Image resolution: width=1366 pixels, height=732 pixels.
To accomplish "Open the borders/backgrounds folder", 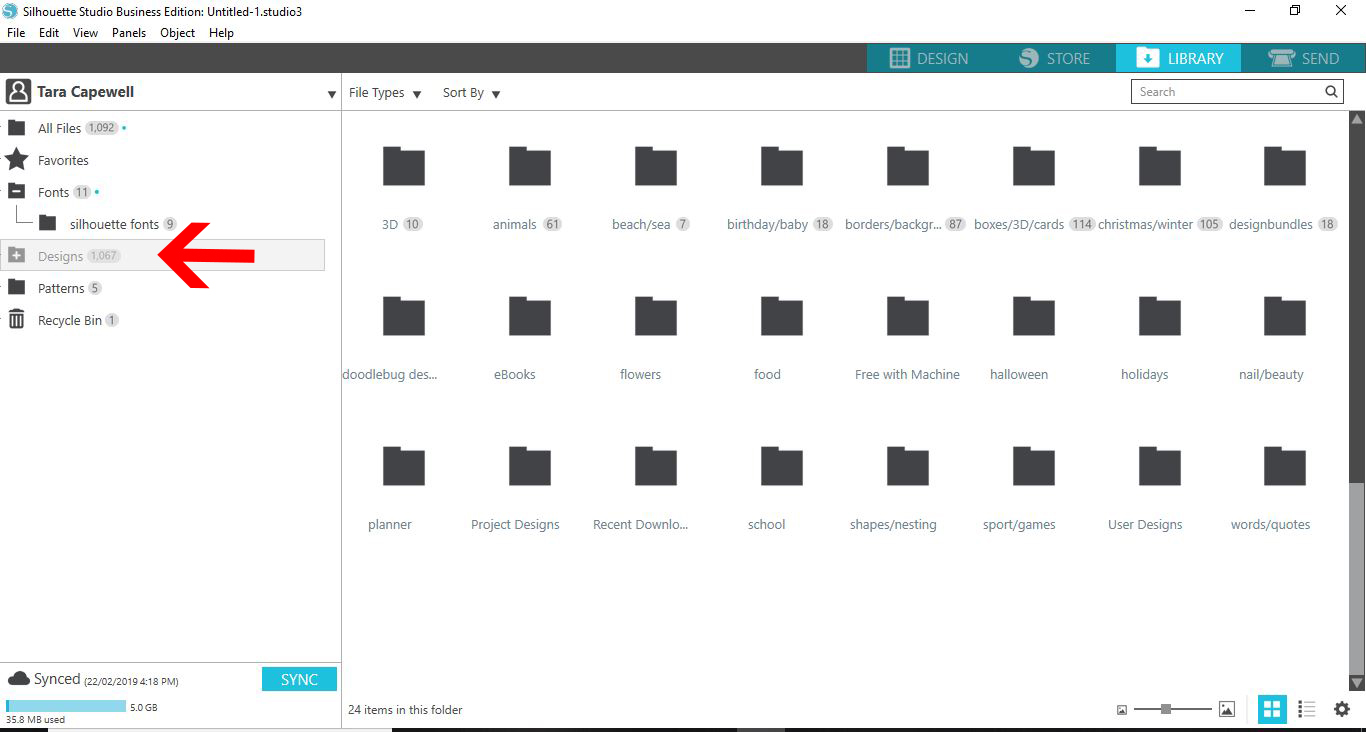I will 908,166.
